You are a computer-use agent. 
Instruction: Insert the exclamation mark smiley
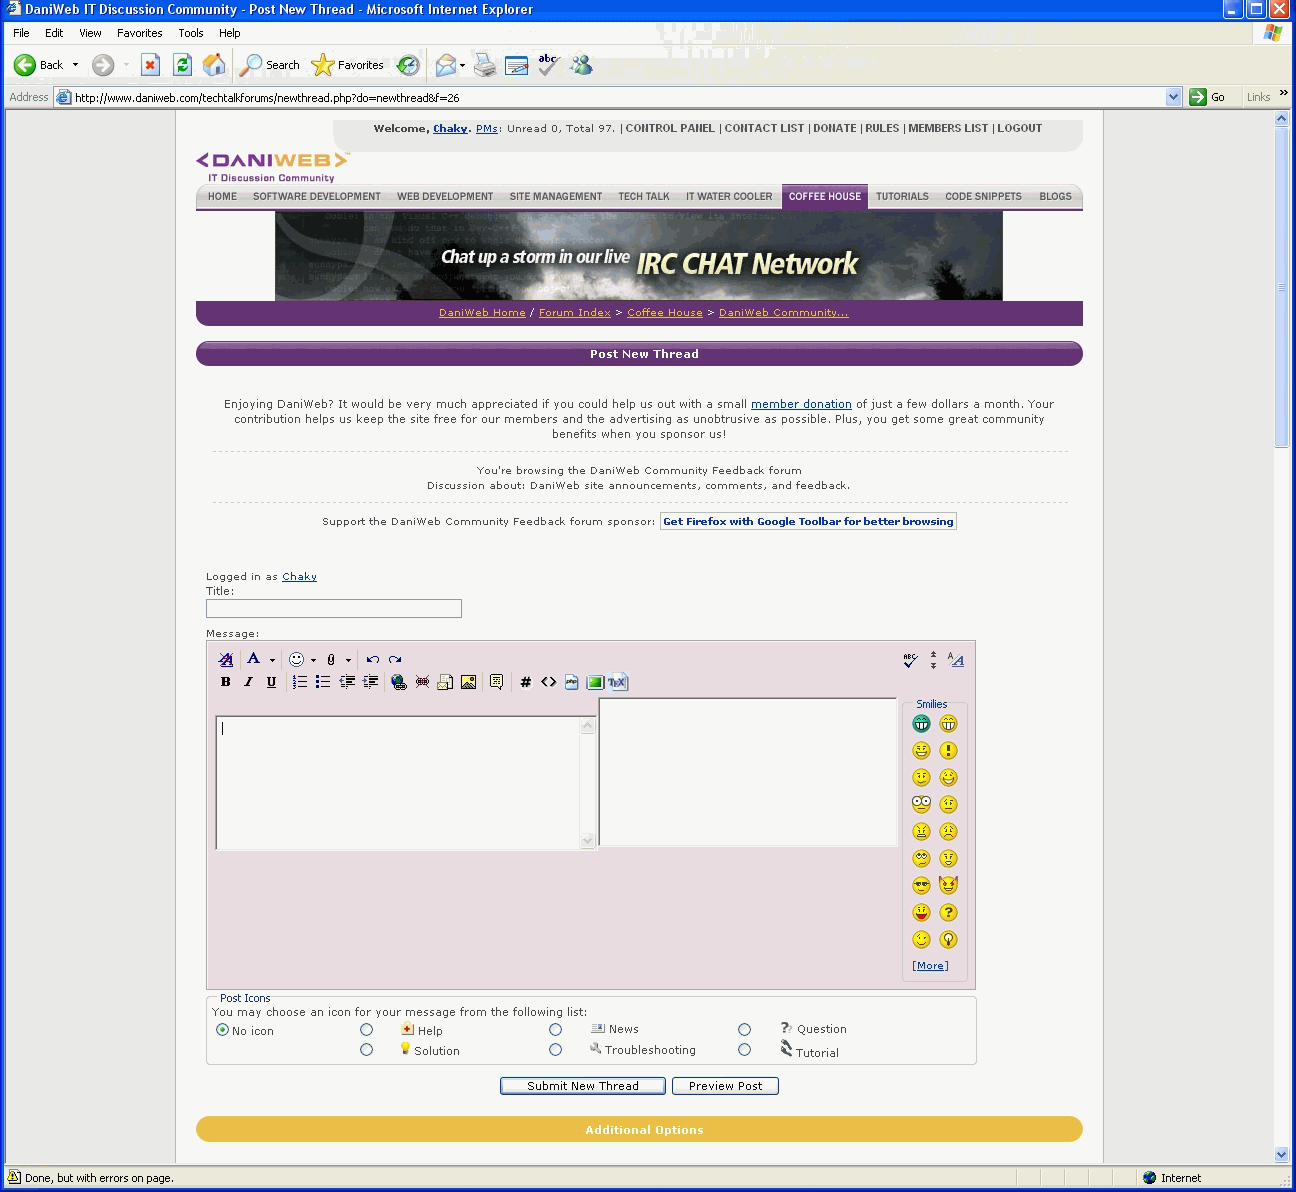(949, 750)
